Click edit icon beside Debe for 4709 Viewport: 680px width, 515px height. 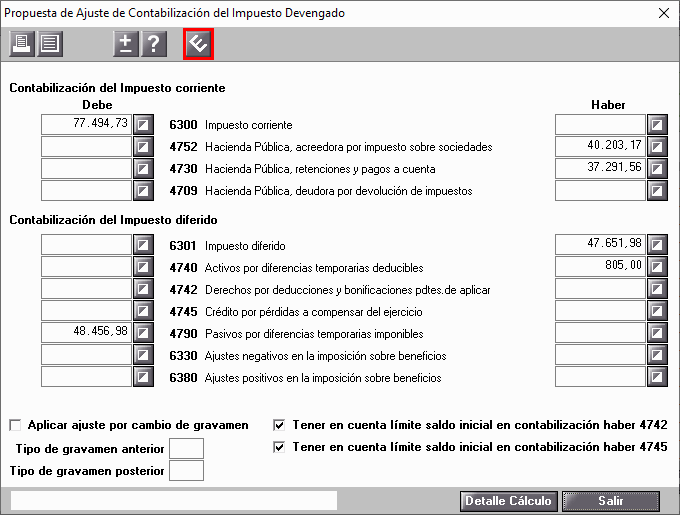point(144,191)
